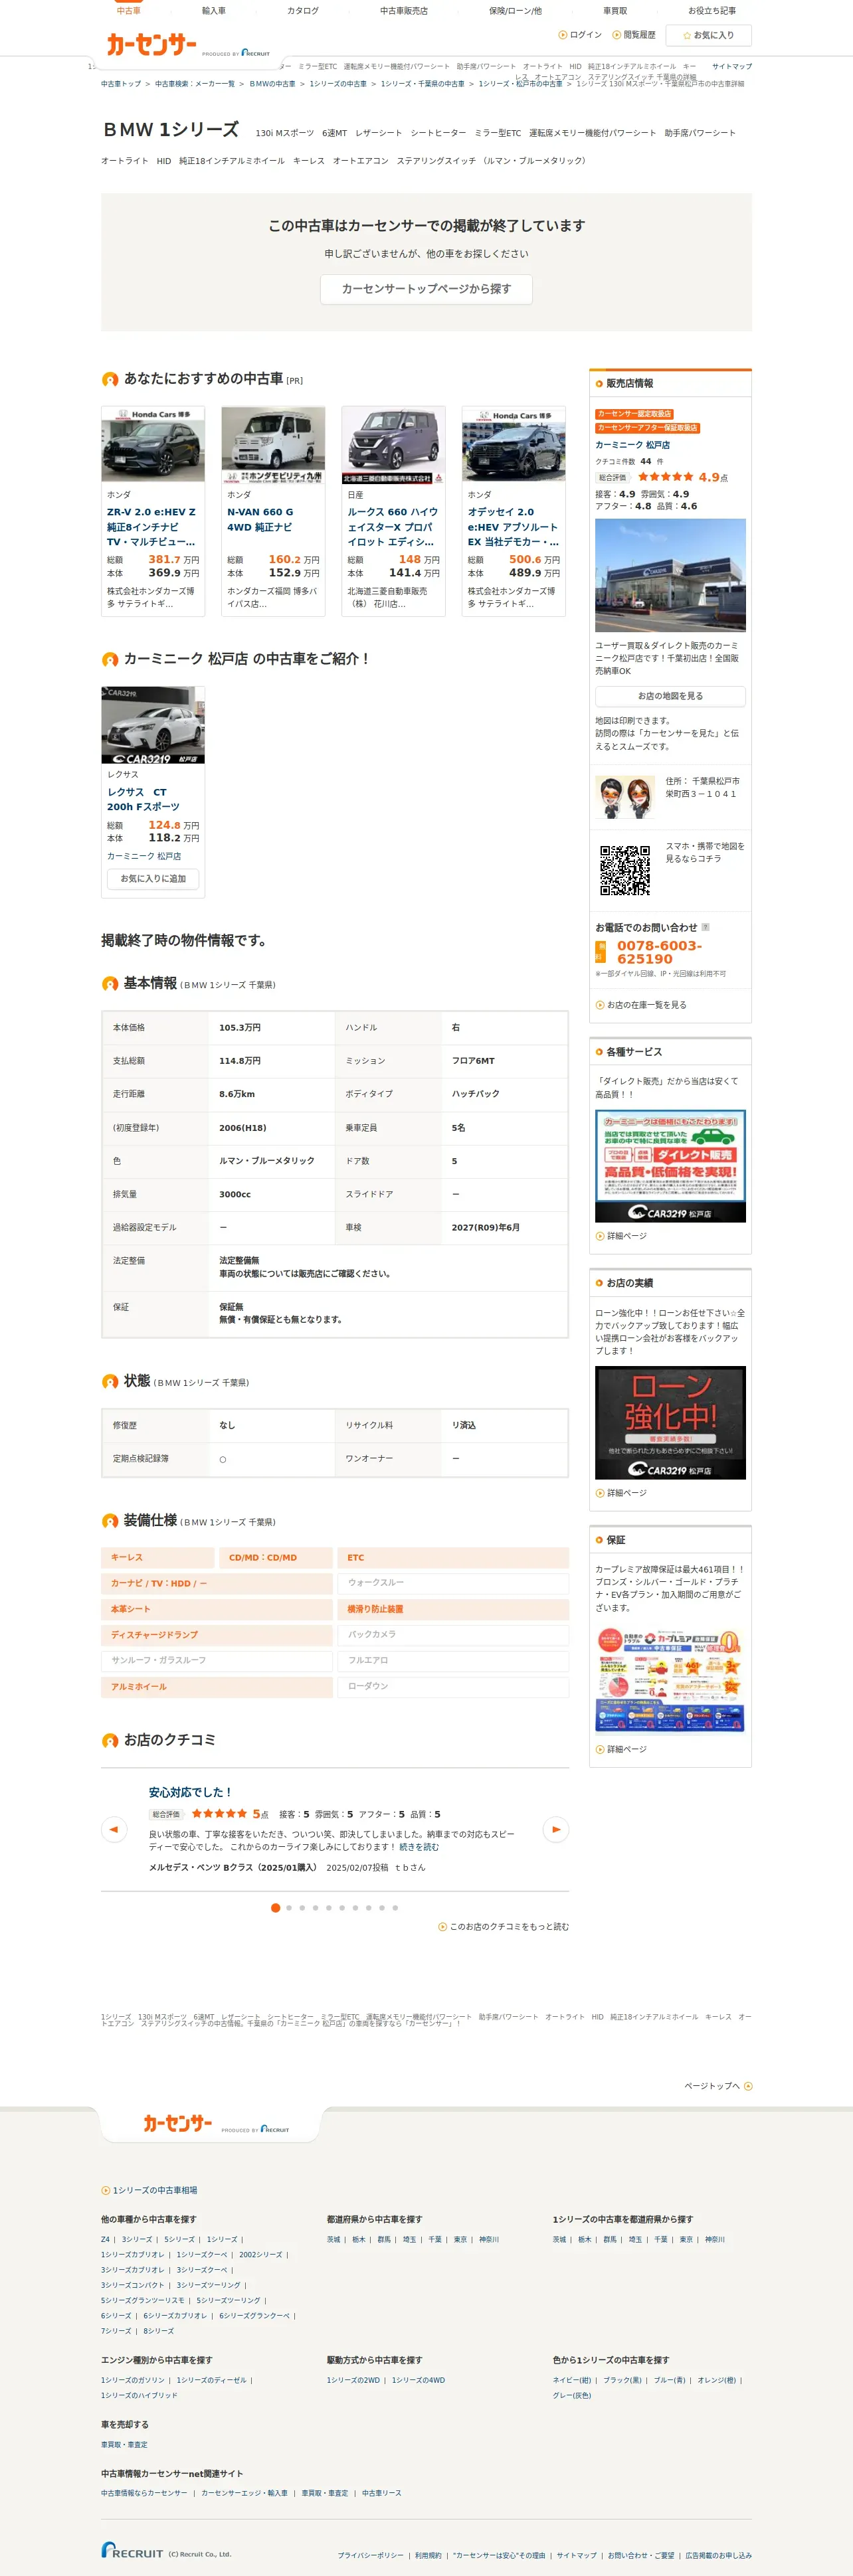Click the dealership building photo in 販売店情報

[x=670, y=575]
